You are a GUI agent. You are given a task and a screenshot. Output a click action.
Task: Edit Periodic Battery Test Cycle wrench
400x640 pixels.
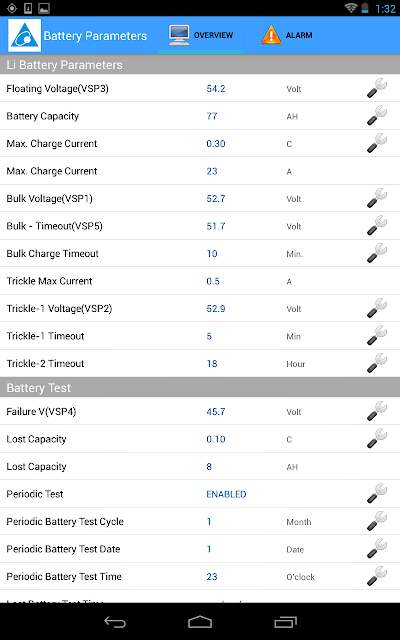pyautogui.click(x=377, y=521)
